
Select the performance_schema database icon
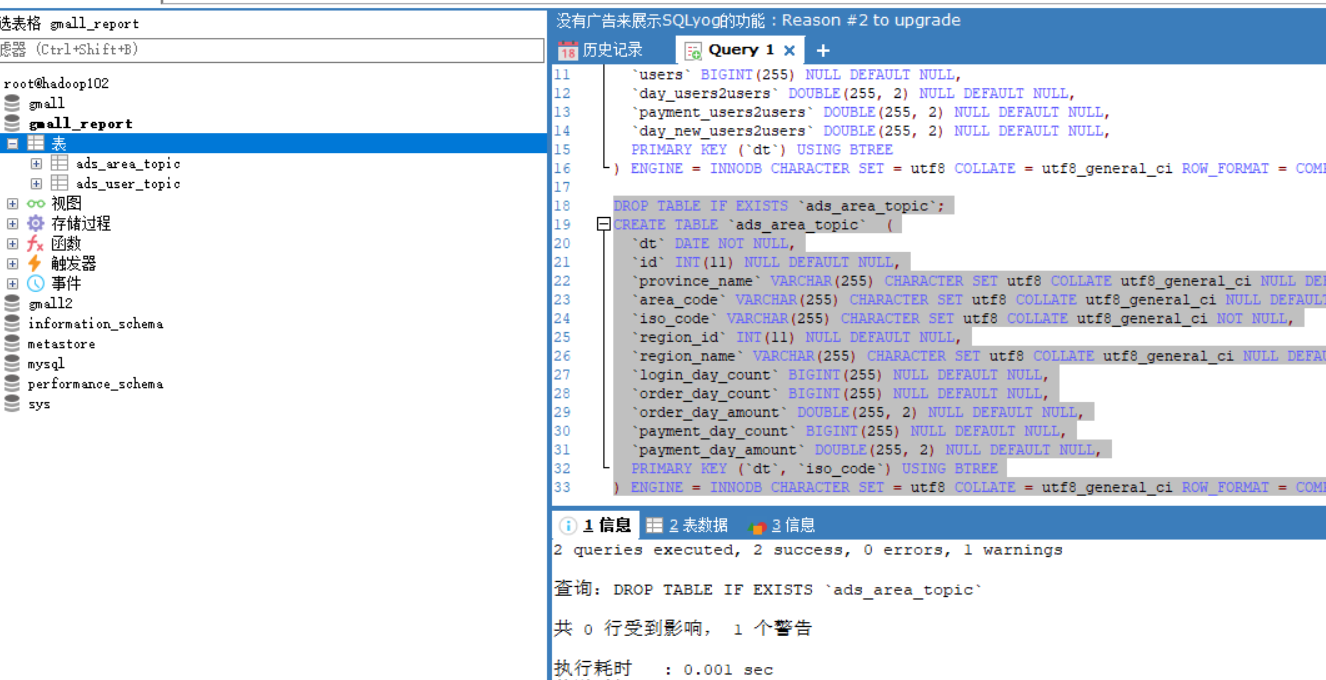pyautogui.click(x=12, y=383)
